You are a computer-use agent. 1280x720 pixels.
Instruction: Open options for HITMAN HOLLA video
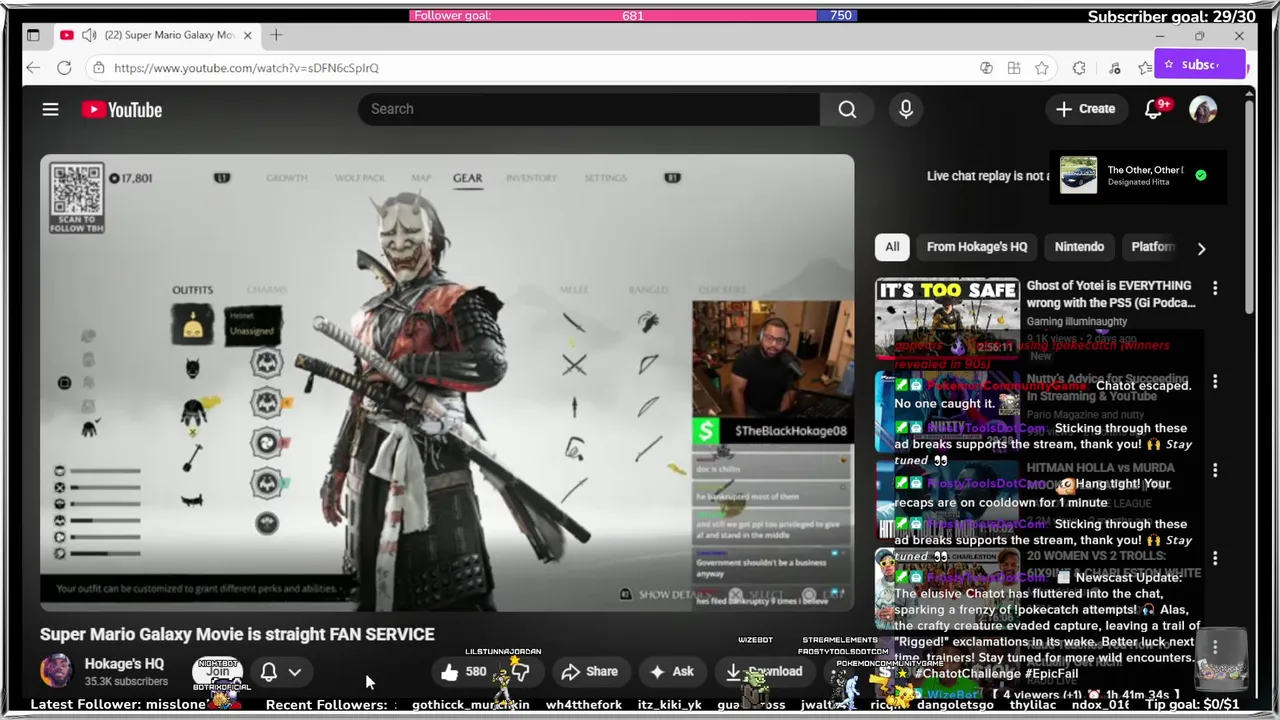click(x=1215, y=470)
